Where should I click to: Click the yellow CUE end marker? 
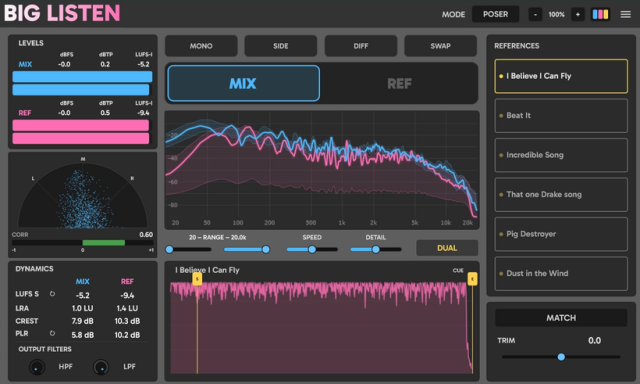[x=472, y=279]
